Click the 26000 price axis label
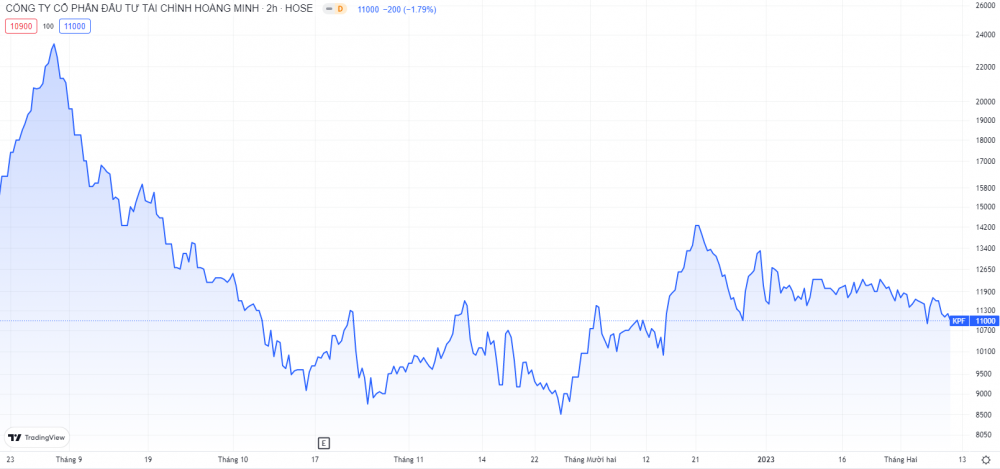 point(985,6)
